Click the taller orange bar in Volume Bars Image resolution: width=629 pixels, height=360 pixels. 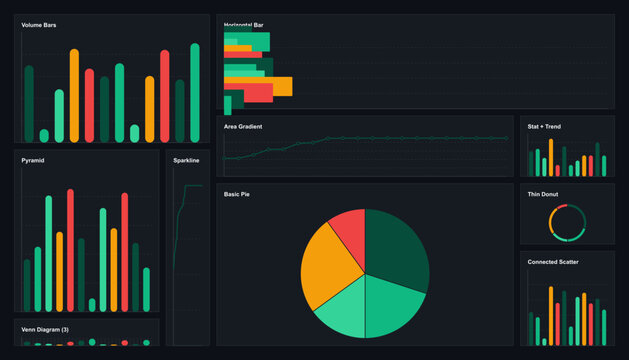tap(74, 96)
